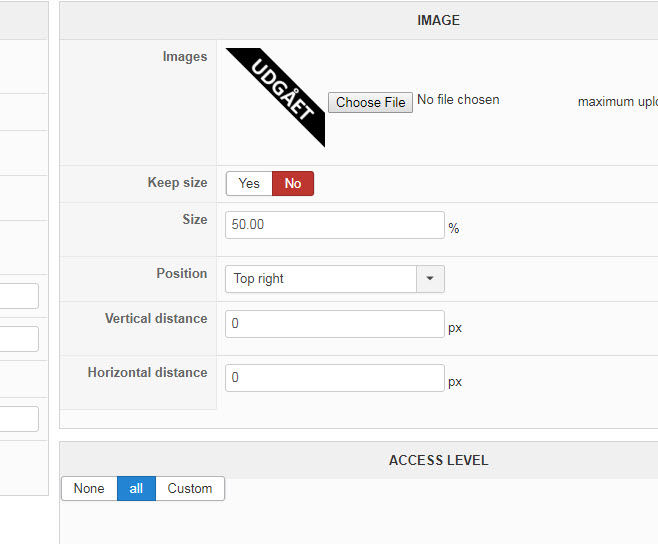Viewport: 658px width, 544px height.
Task: Click the Keep size label
Action: 177,183
